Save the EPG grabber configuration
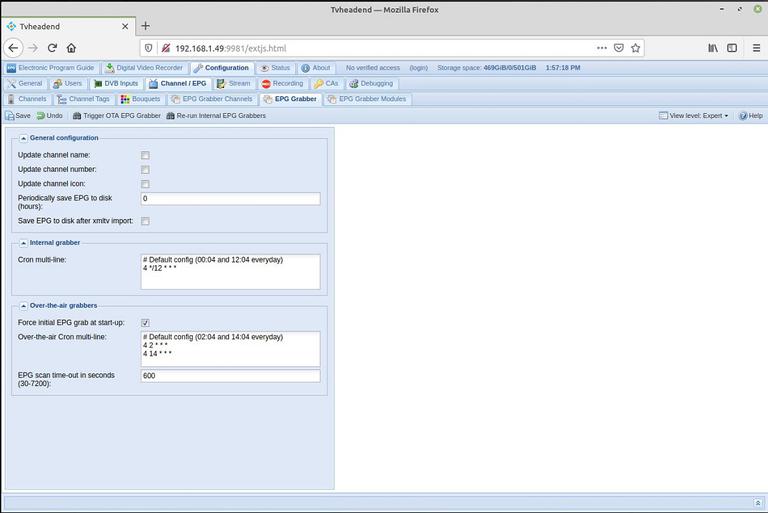The width and height of the screenshot is (768, 513). (x=18, y=116)
